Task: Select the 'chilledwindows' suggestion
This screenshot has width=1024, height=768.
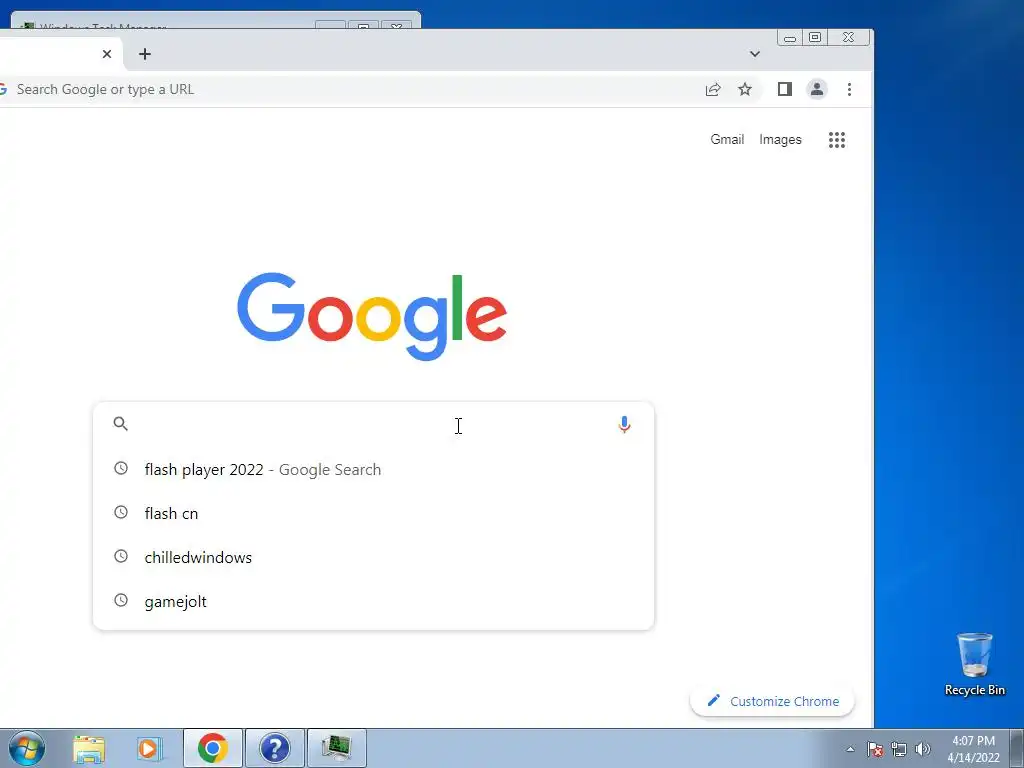Action: point(373,557)
